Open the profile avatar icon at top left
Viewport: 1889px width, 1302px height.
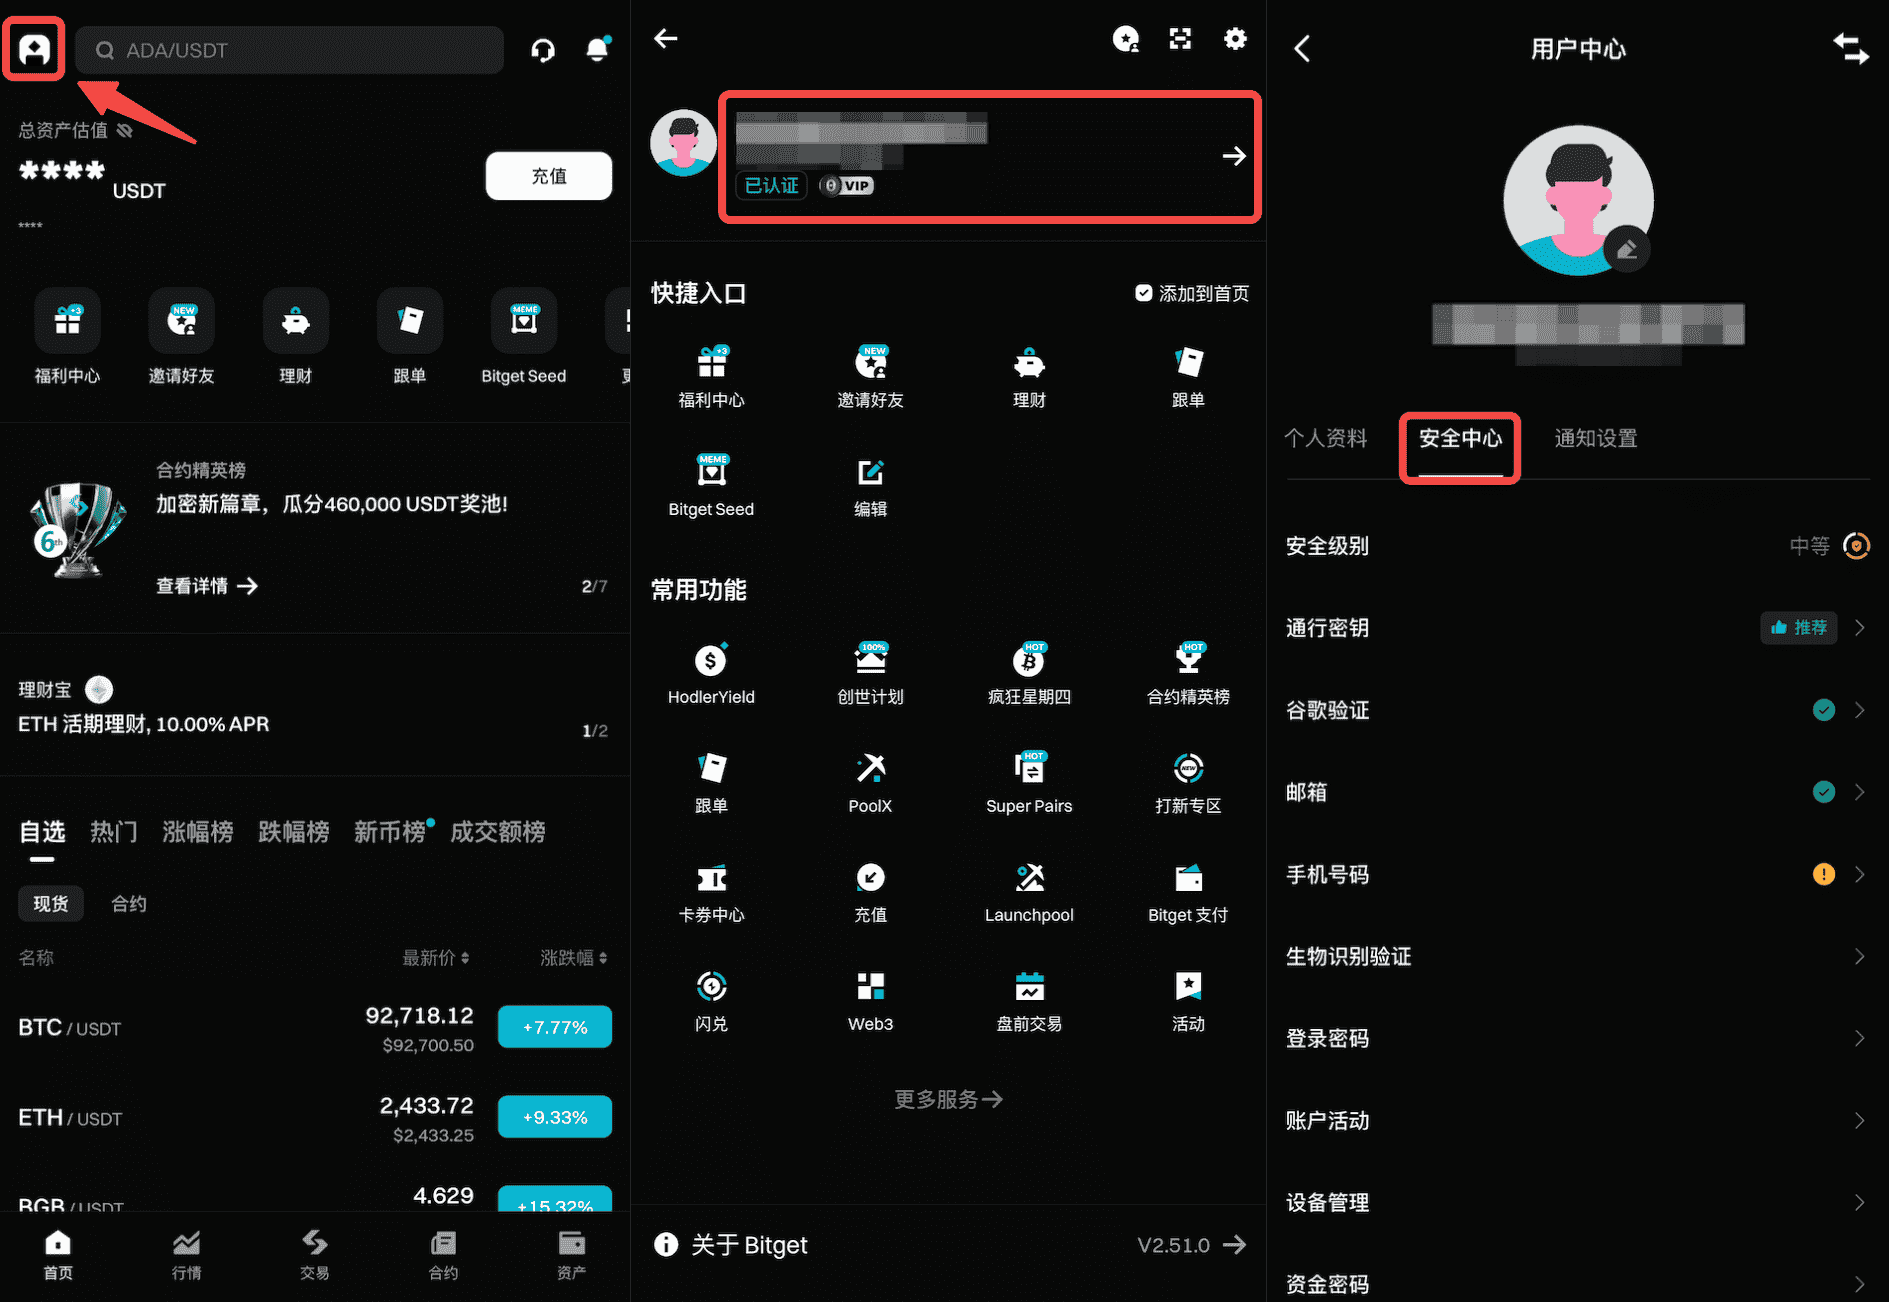click(34, 49)
